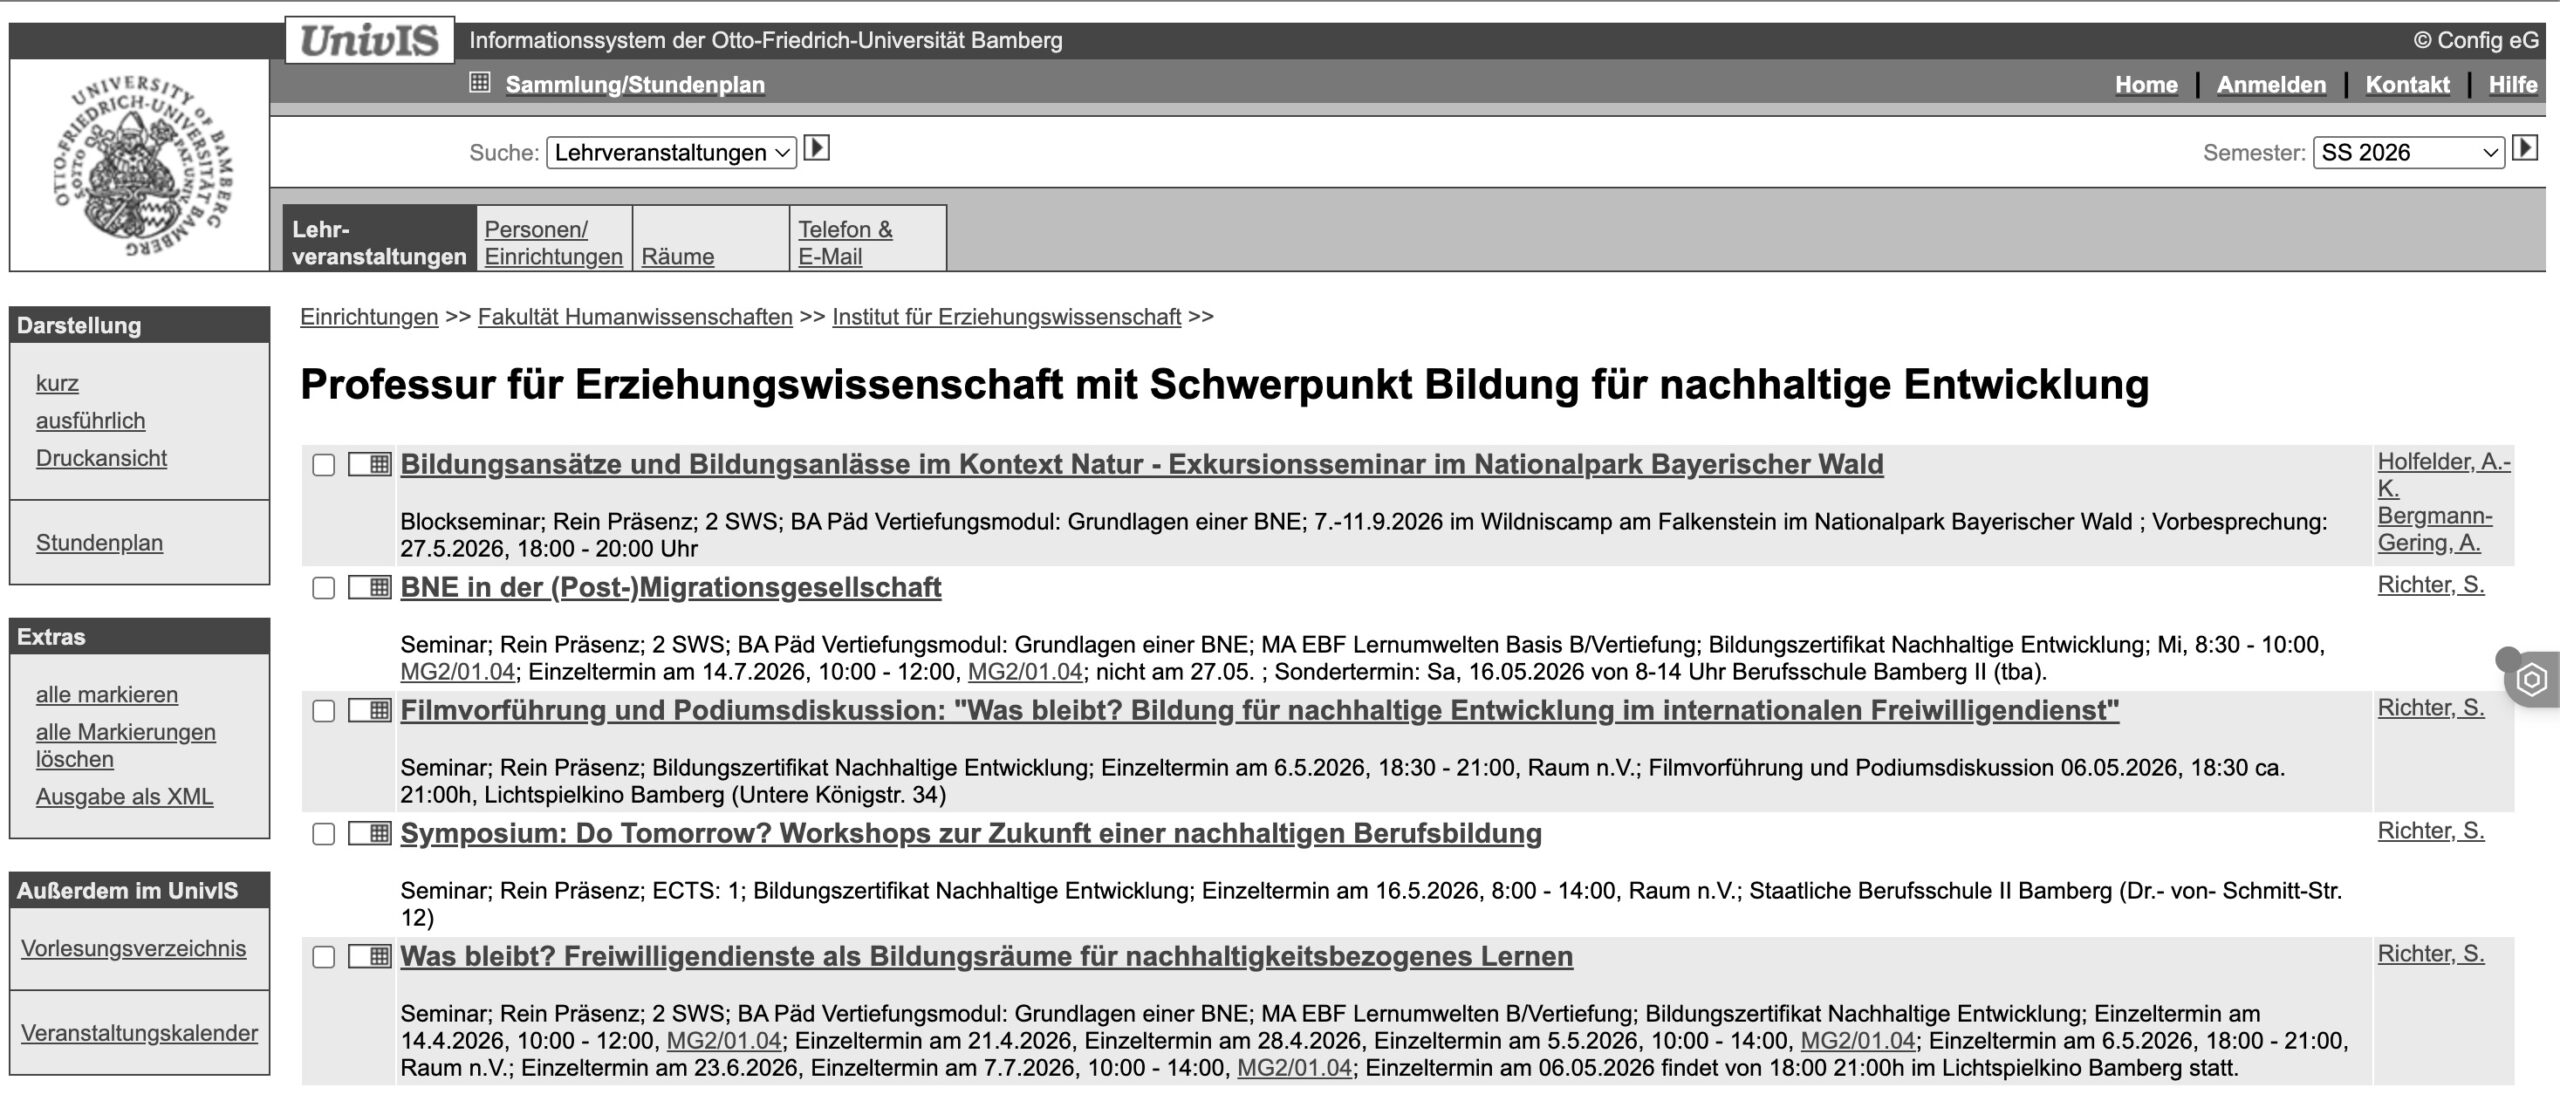
Task: Click the go arrow next to Semester dropdown
Action: click(x=2524, y=149)
